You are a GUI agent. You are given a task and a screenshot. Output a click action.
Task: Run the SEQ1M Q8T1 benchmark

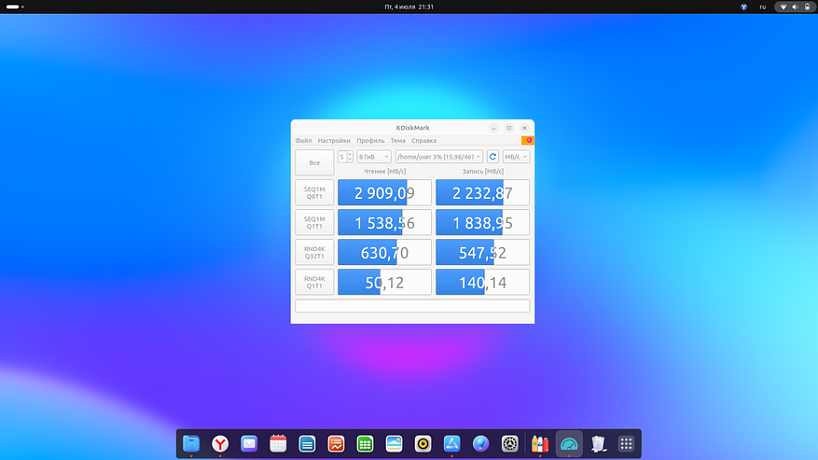click(x=314, y=192)
